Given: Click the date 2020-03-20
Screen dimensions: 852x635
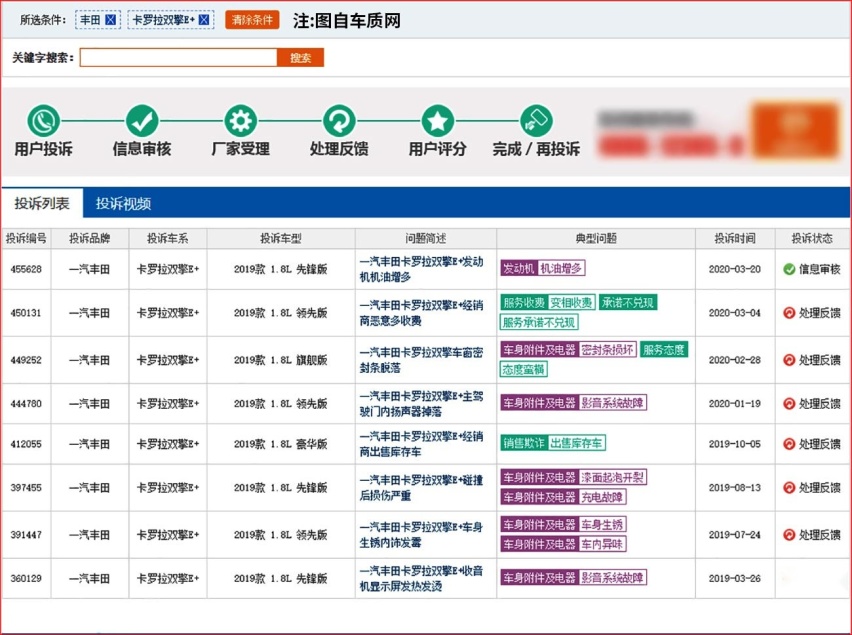Looking at the screenshot, I should (735, 269).
